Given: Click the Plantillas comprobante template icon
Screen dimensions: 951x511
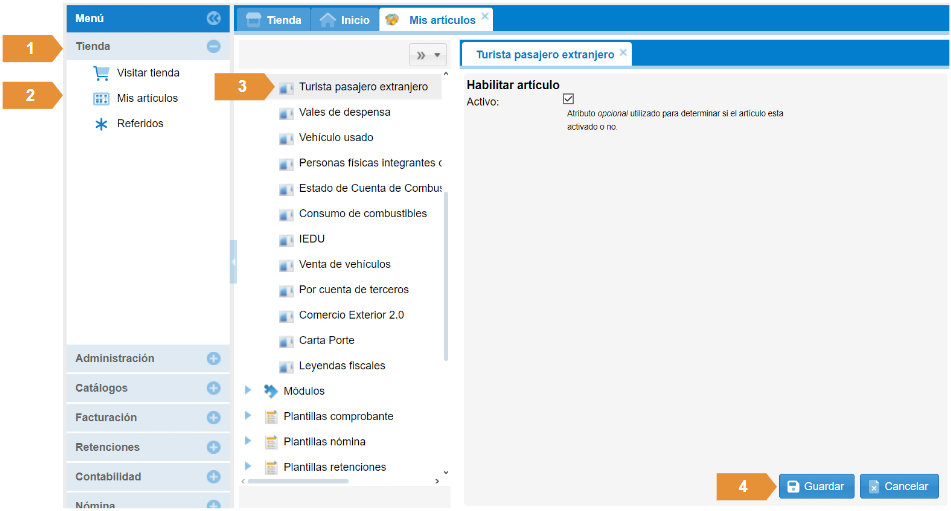Looking at the screenshot, I should click(x=271, y=417).
